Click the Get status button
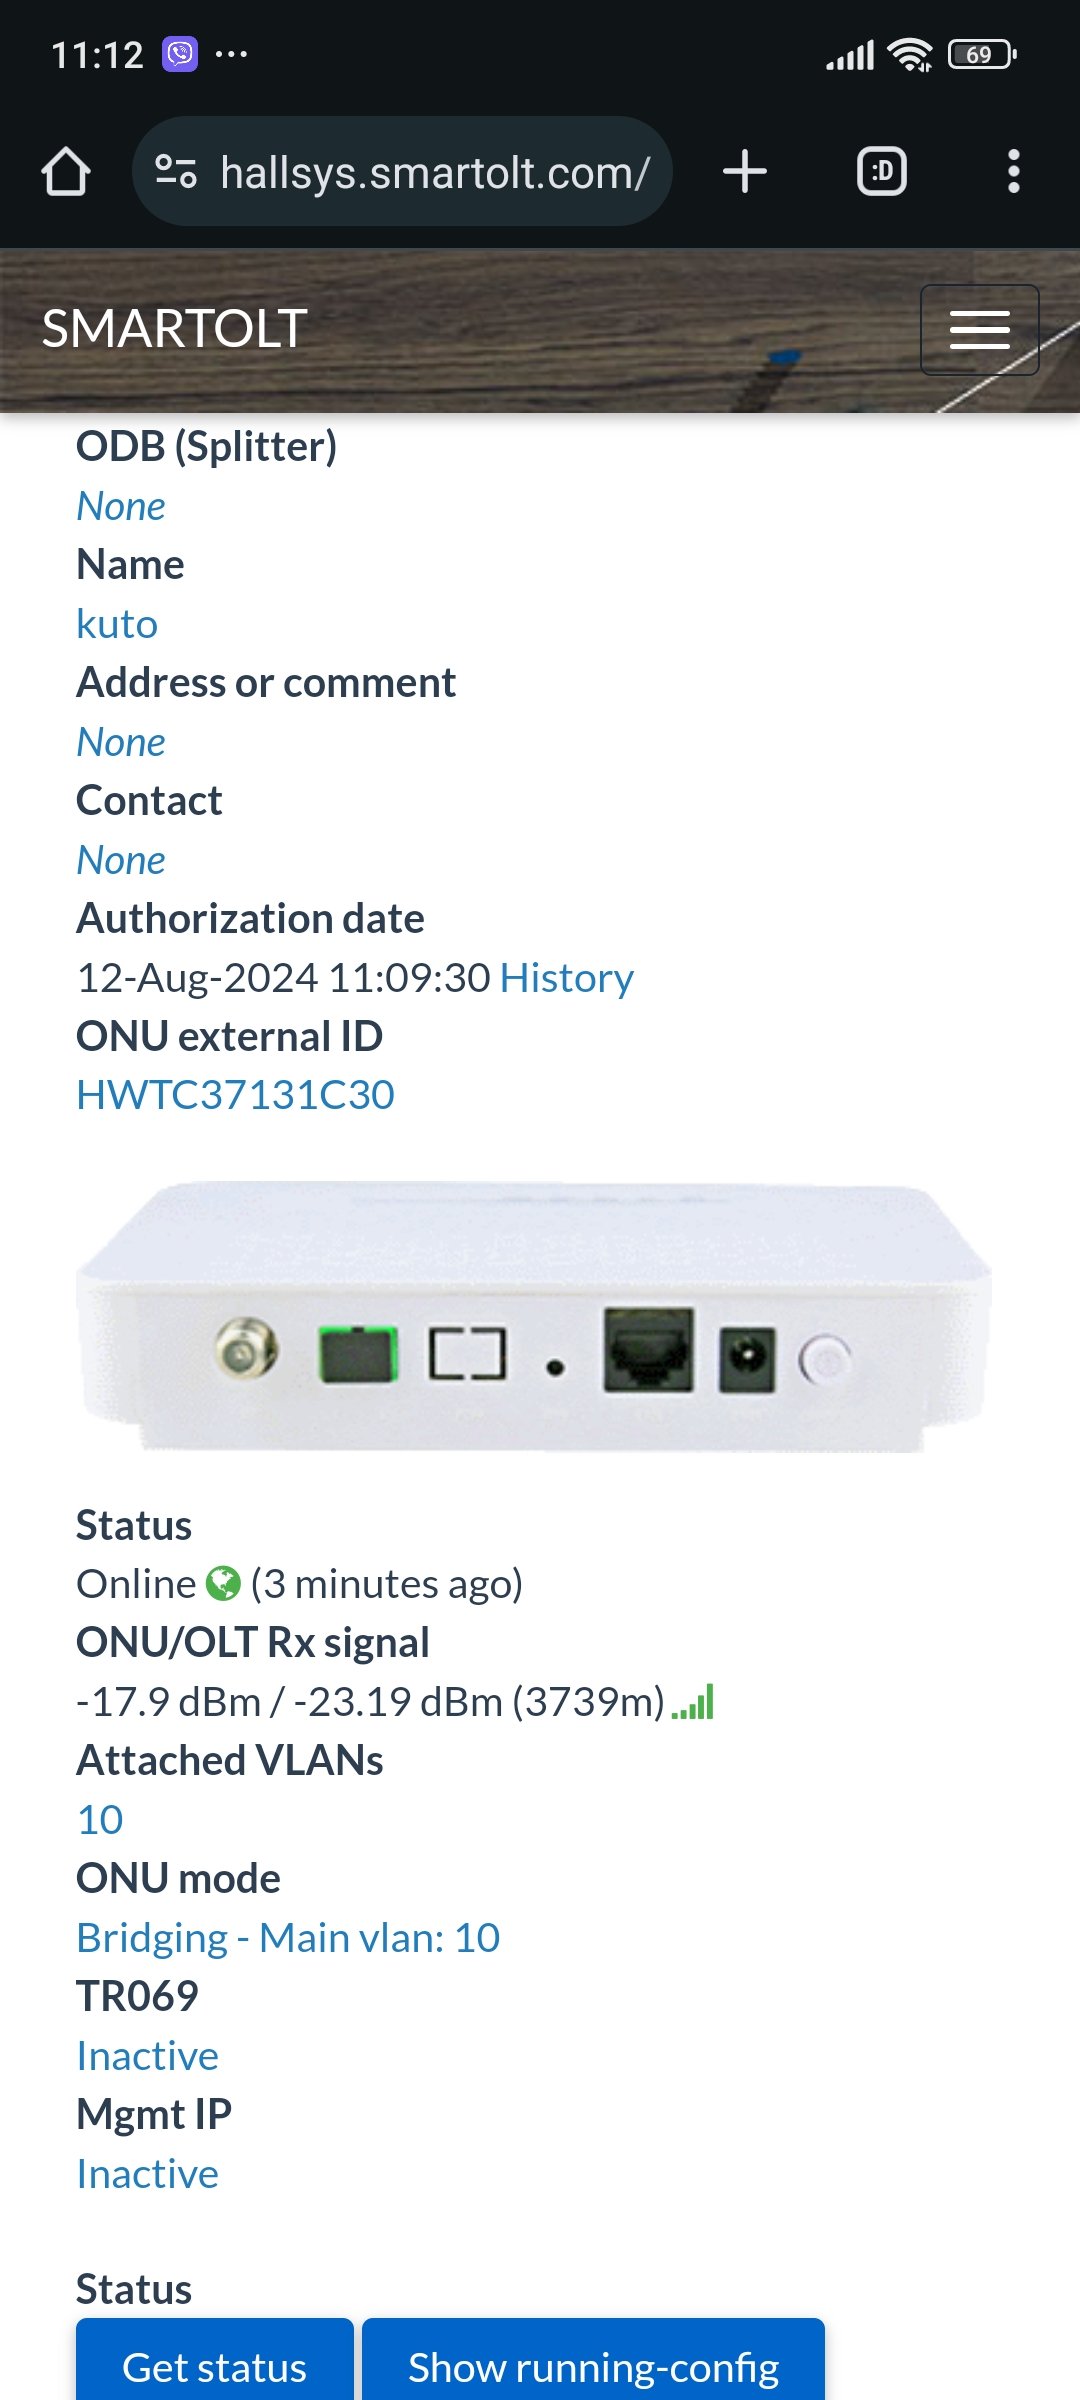 [215, 2362]
